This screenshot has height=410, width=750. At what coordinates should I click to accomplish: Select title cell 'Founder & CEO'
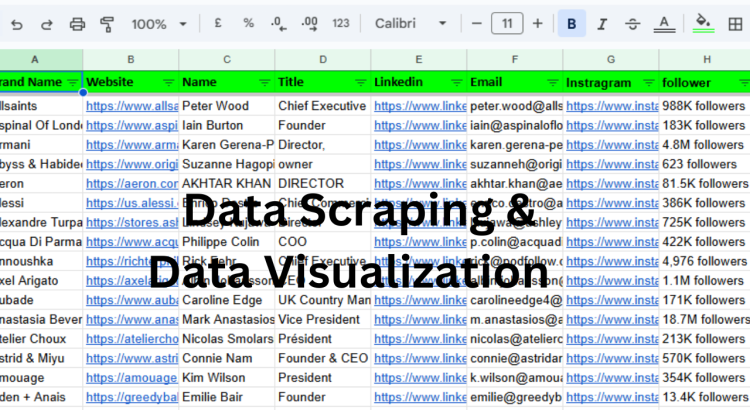(x=323, y=358)
